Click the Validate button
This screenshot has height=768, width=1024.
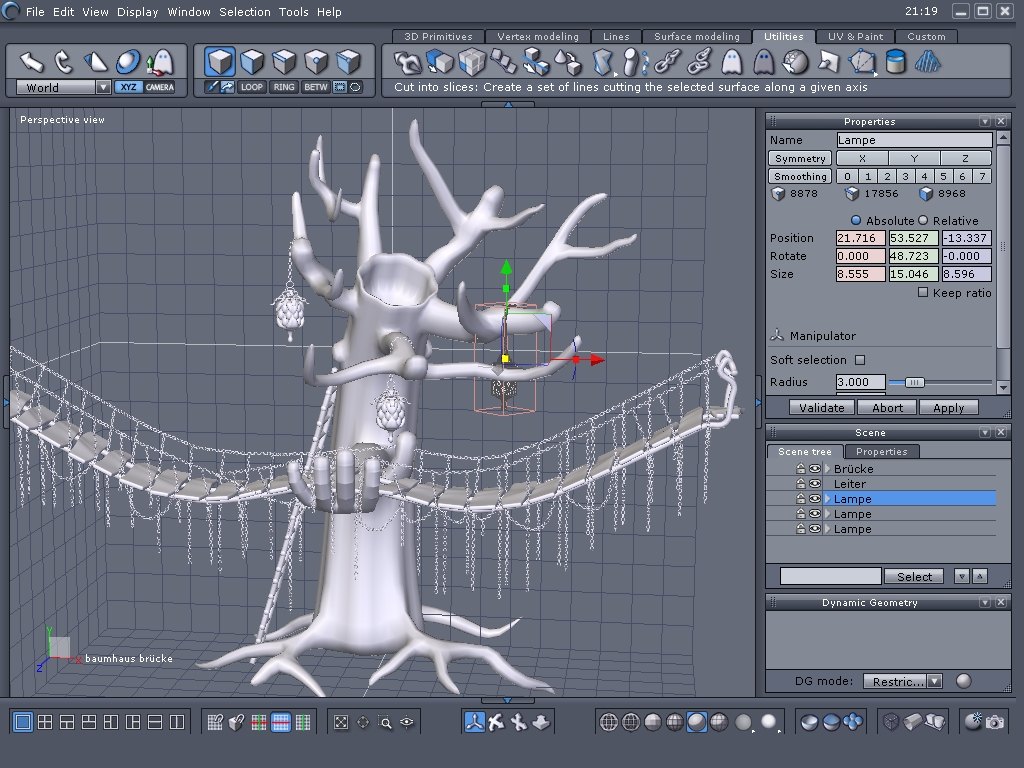(822, 407)
